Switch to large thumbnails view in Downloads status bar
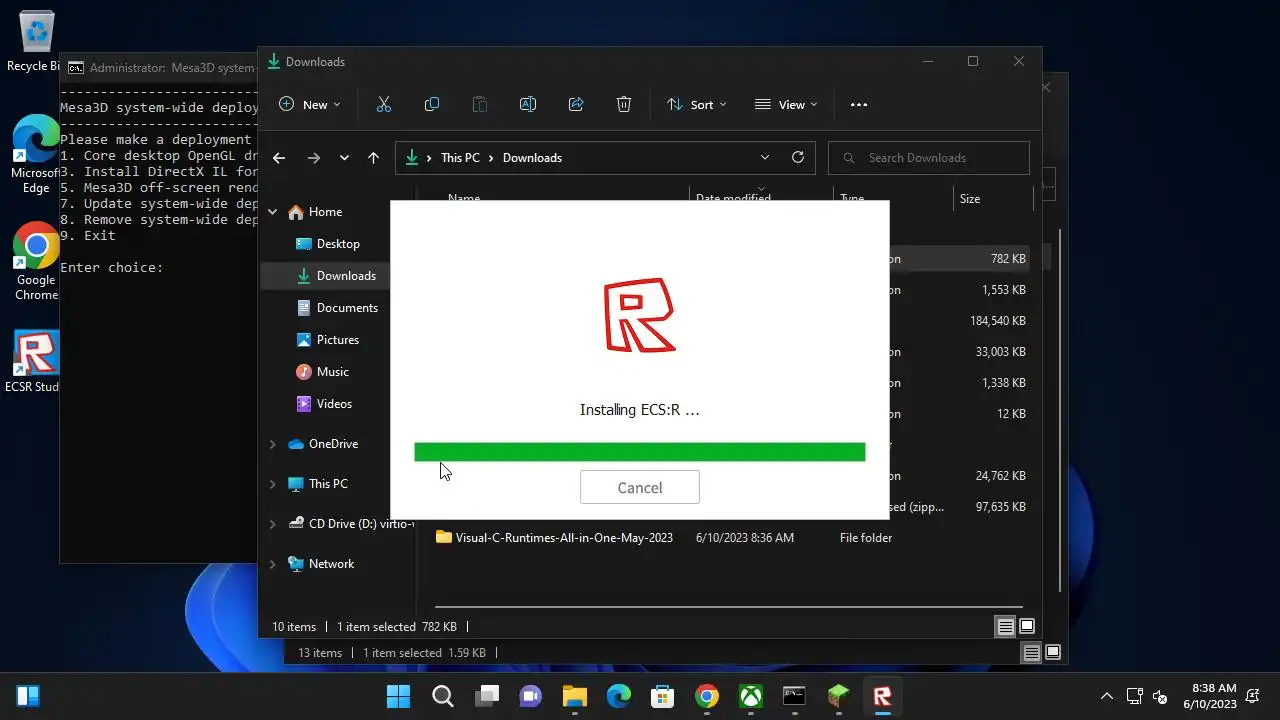Screen dimensions: 1280x720 pos(1026,627)
